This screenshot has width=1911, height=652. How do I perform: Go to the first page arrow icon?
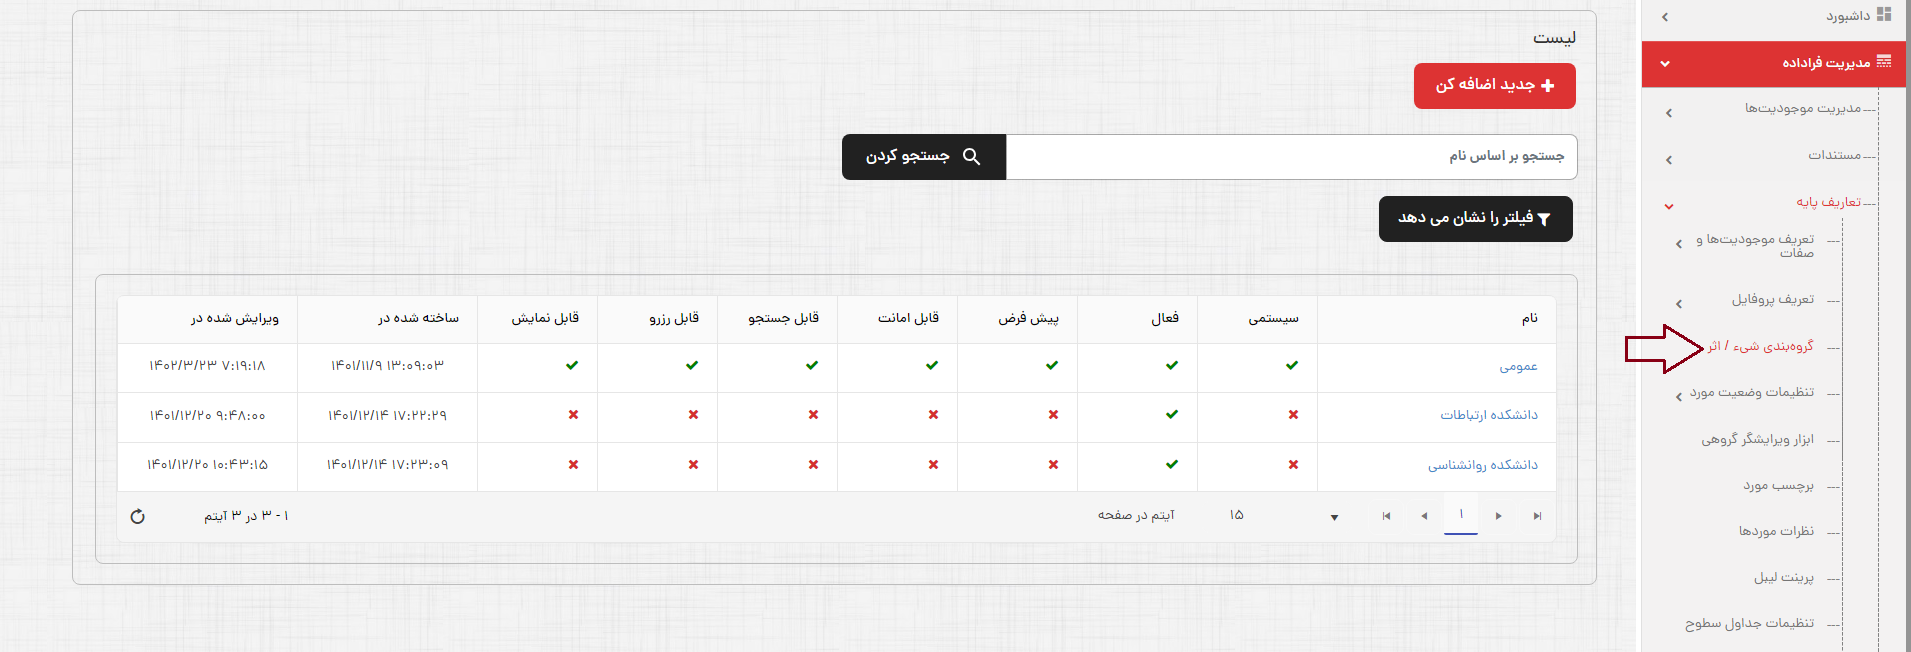(1386, 516)
